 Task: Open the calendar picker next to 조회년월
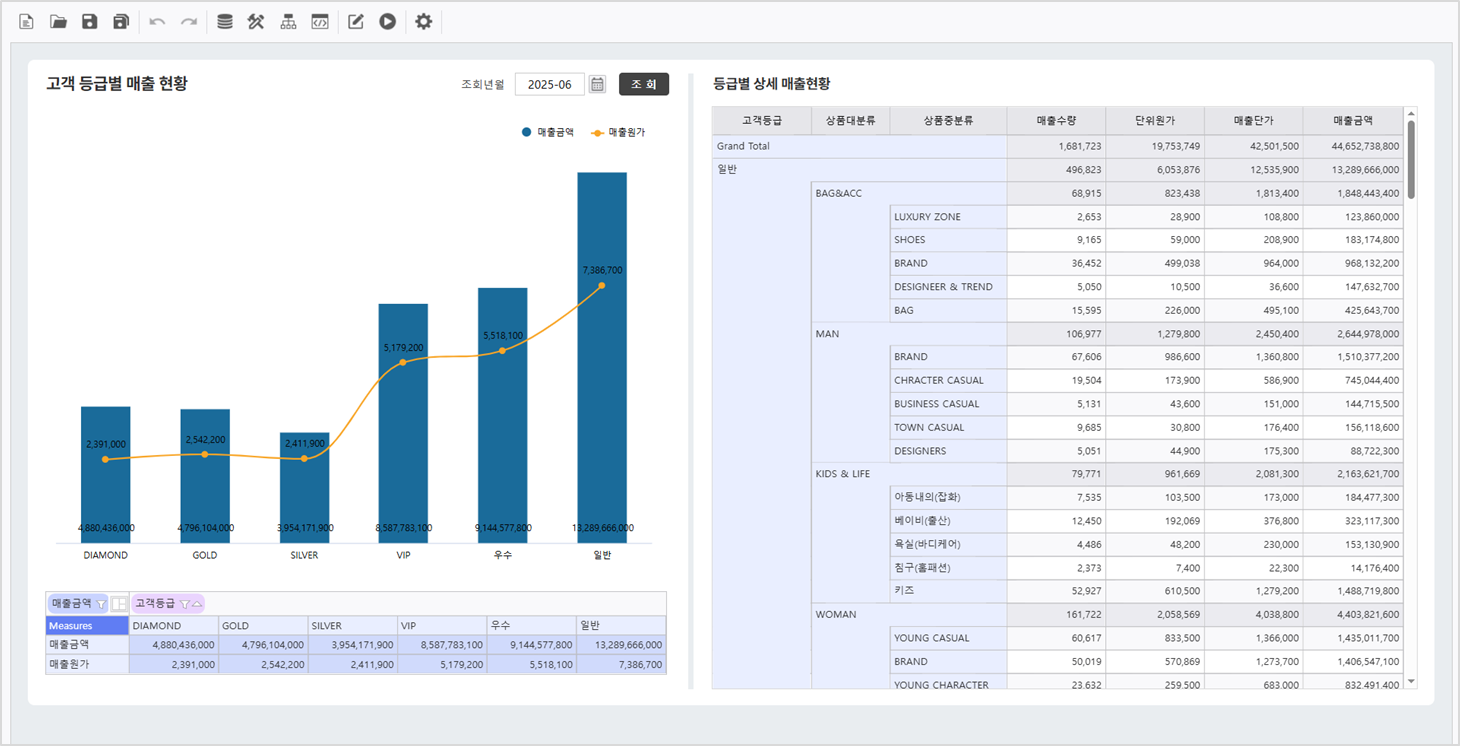coord(597,84)
